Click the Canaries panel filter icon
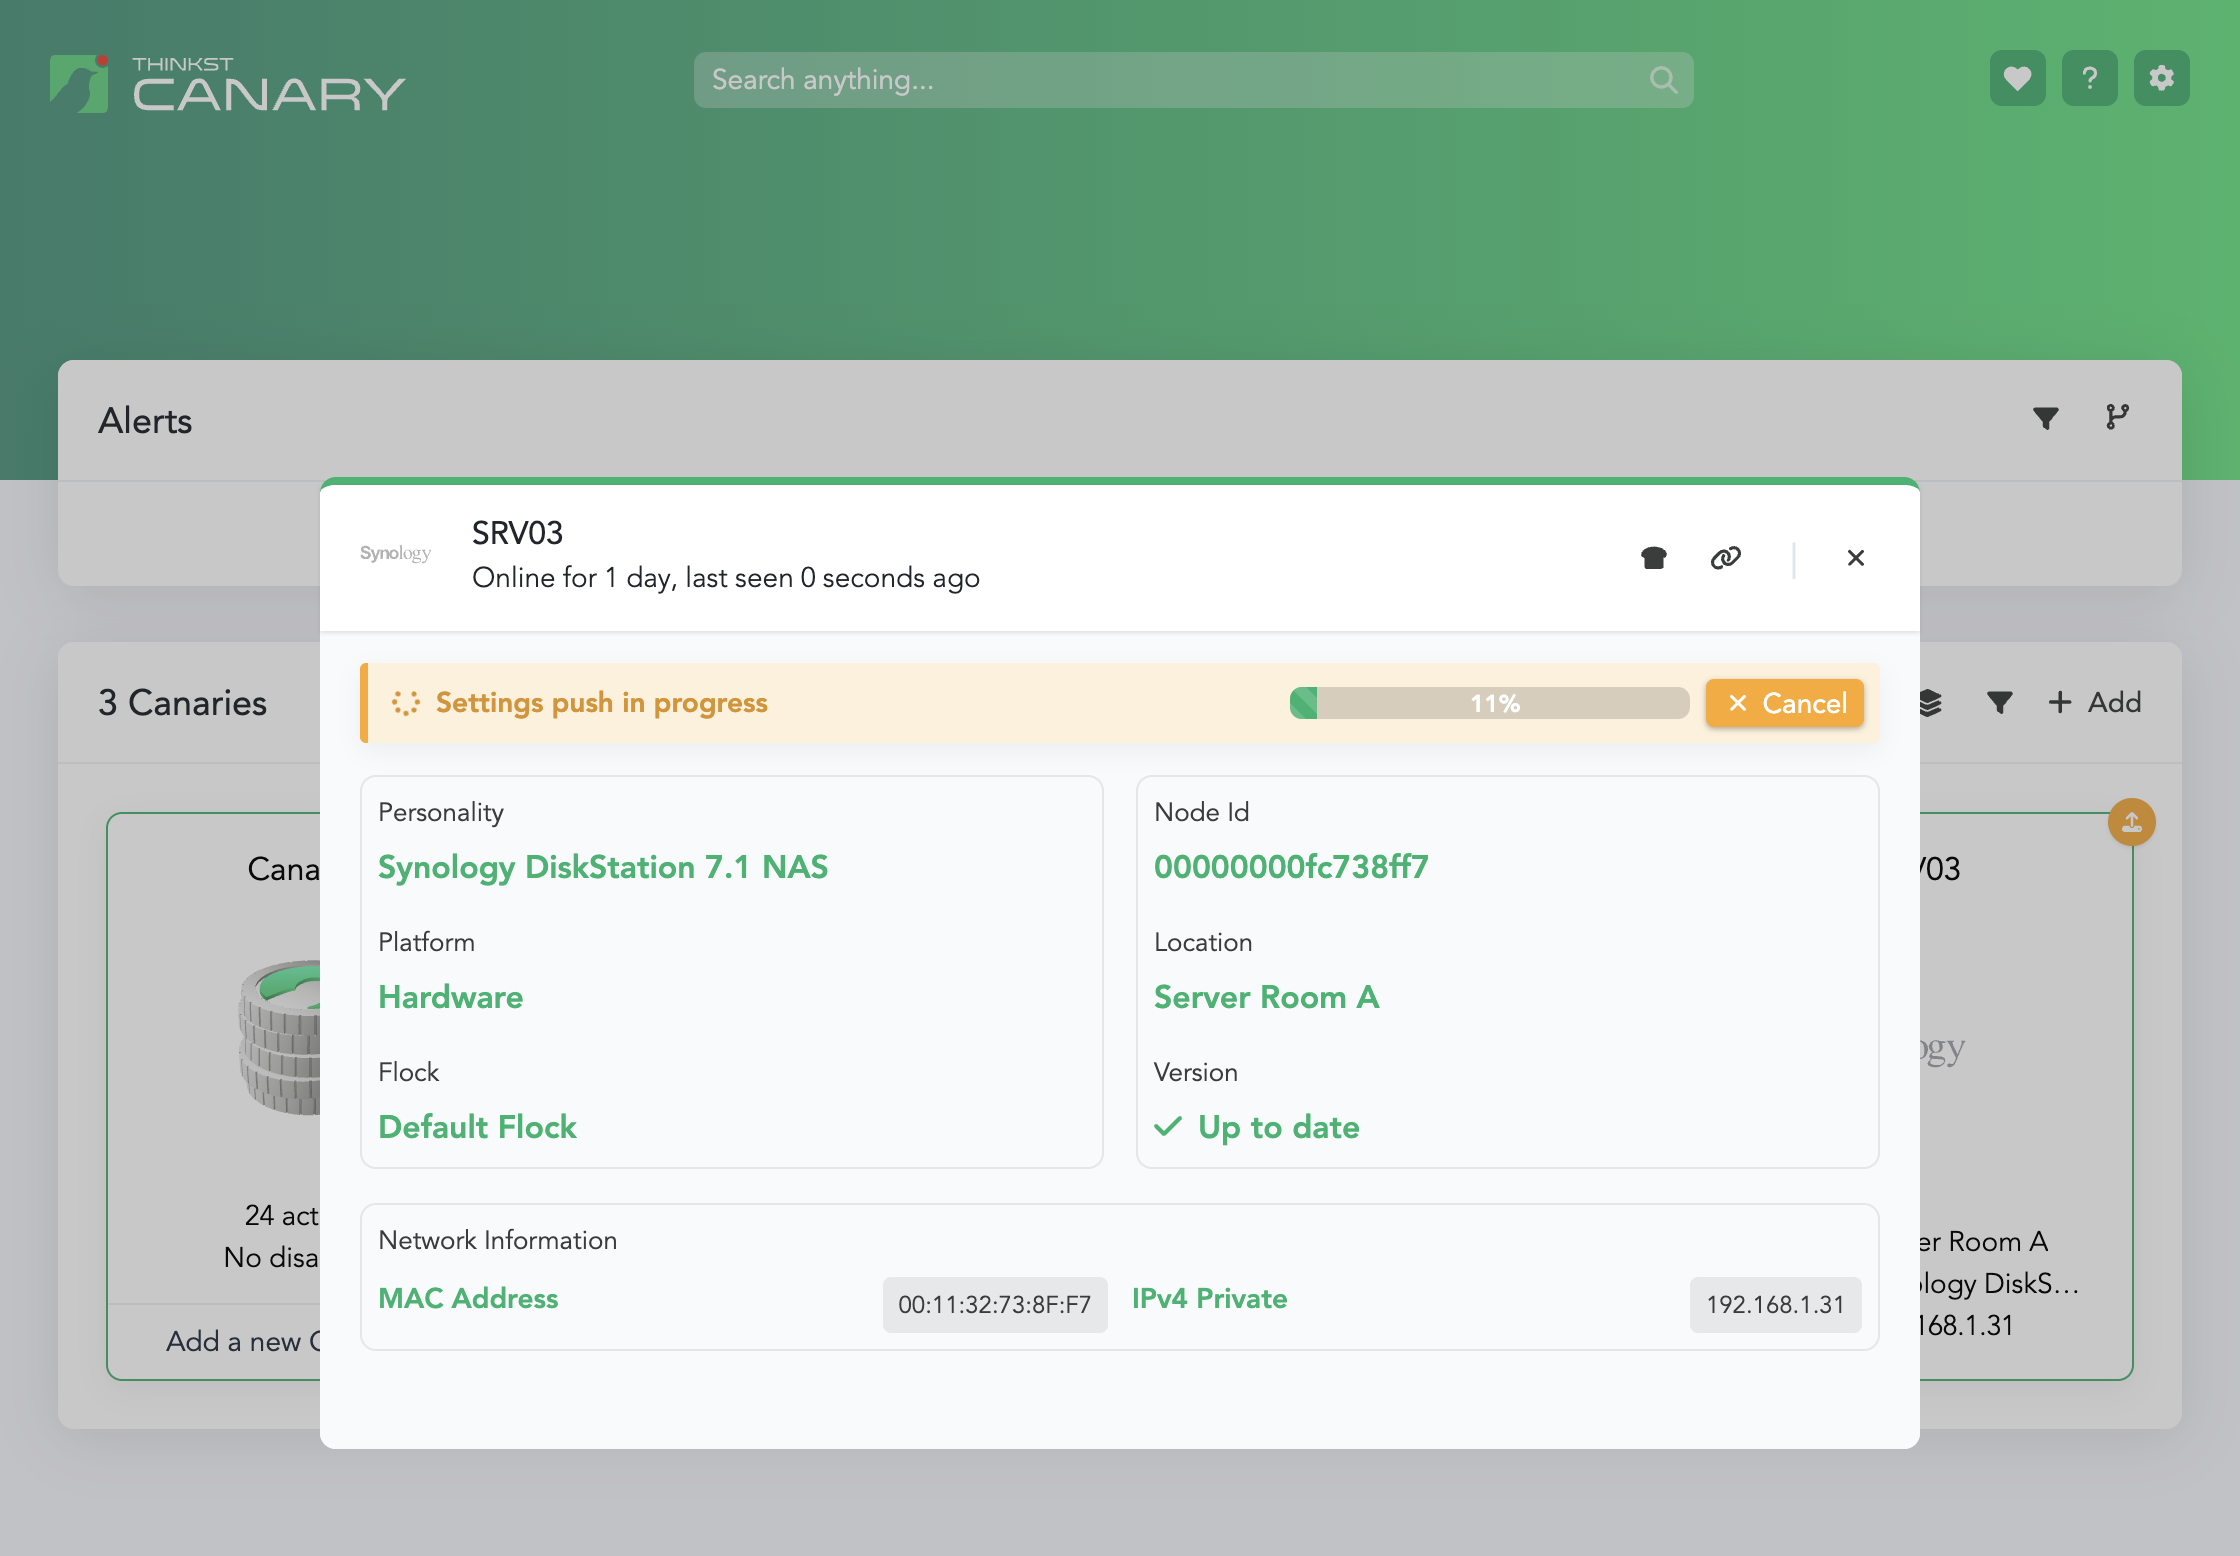The image size is (2240, 1556). tap(1999, 703)
